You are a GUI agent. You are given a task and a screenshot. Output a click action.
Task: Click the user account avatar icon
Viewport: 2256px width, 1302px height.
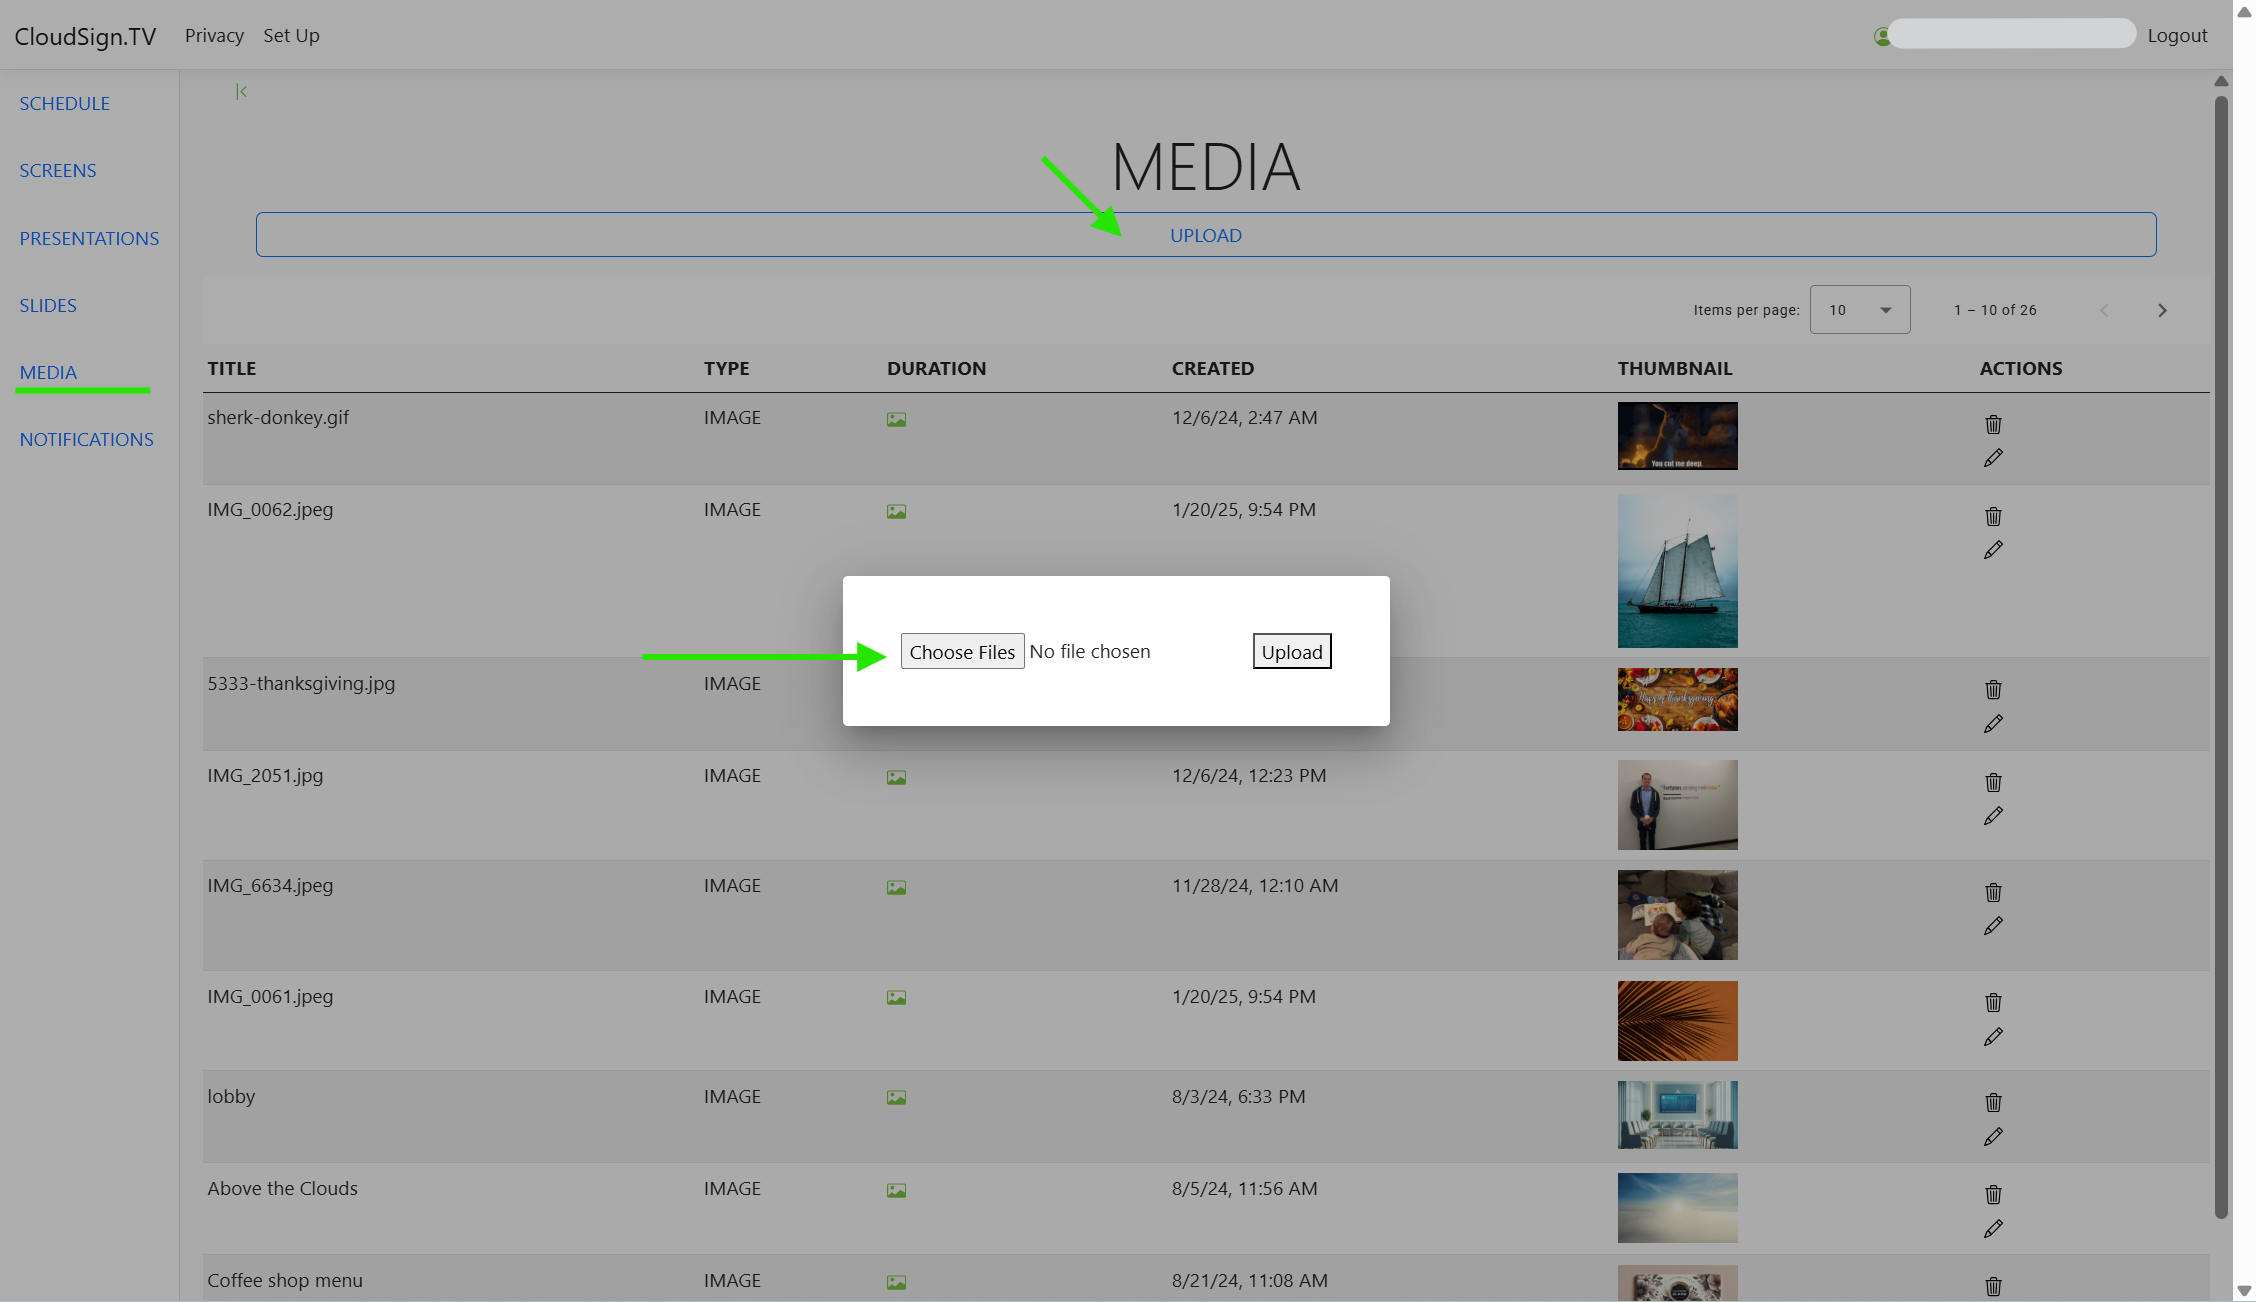(x=1881, y=37)
